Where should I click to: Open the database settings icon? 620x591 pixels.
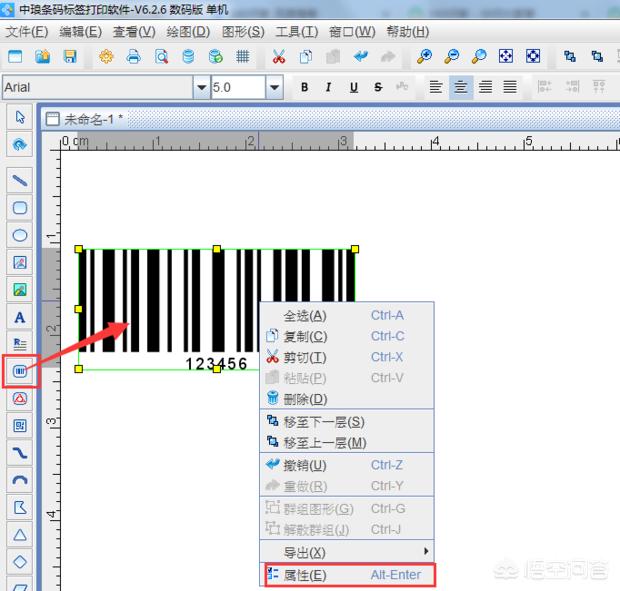tap(188, 57)
